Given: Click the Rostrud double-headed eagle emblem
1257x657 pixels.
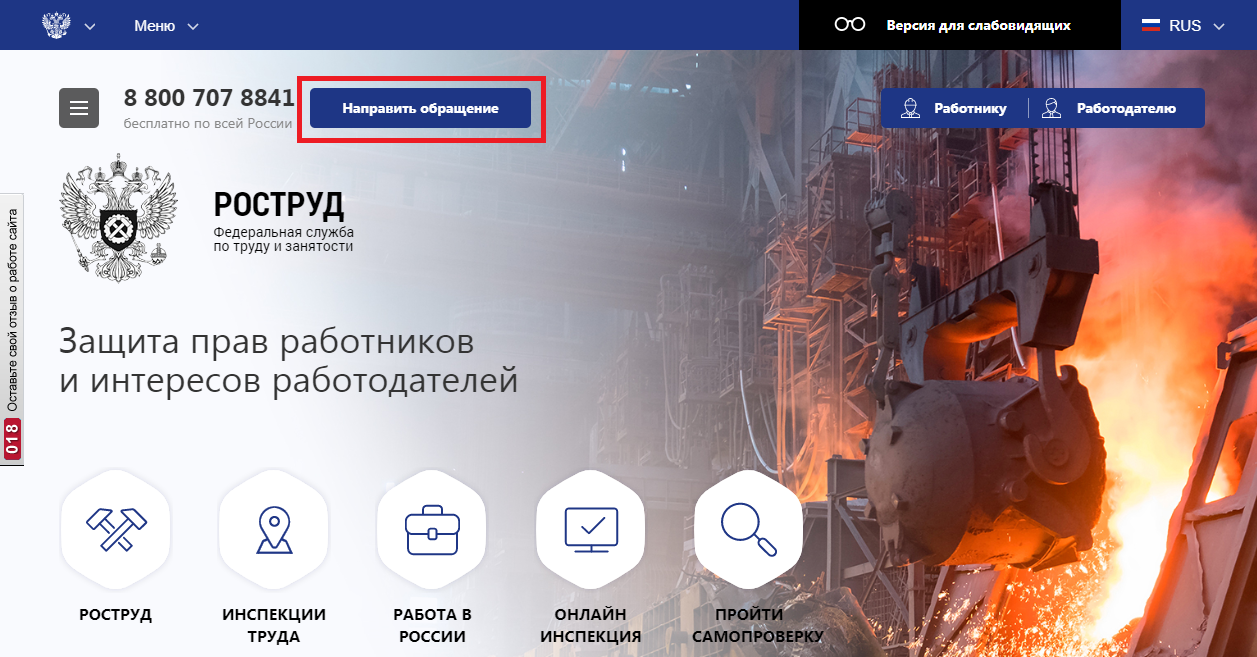Looking at the screenshot, I should point(117,217).
